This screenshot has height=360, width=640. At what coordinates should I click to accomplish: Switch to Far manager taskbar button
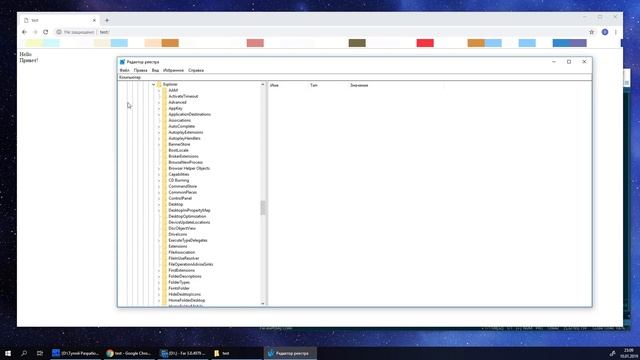click(183, 353)
